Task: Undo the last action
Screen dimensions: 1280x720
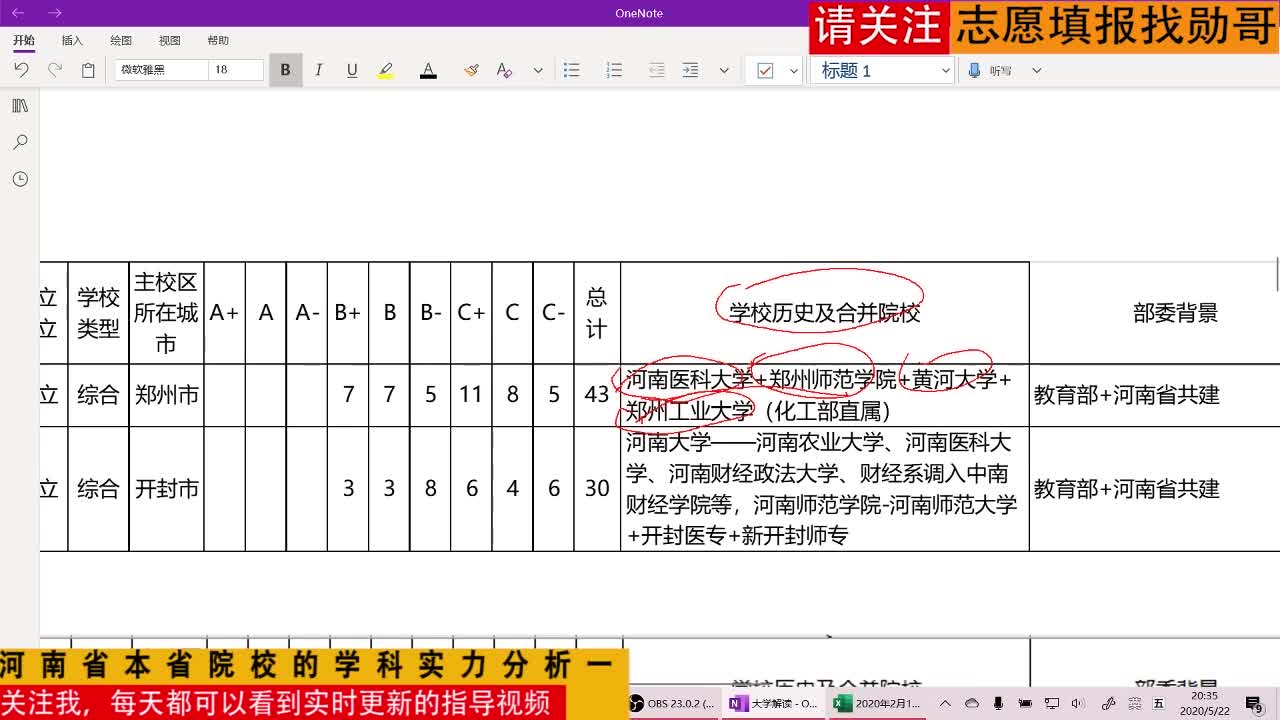Action: [x=21, y=70]
